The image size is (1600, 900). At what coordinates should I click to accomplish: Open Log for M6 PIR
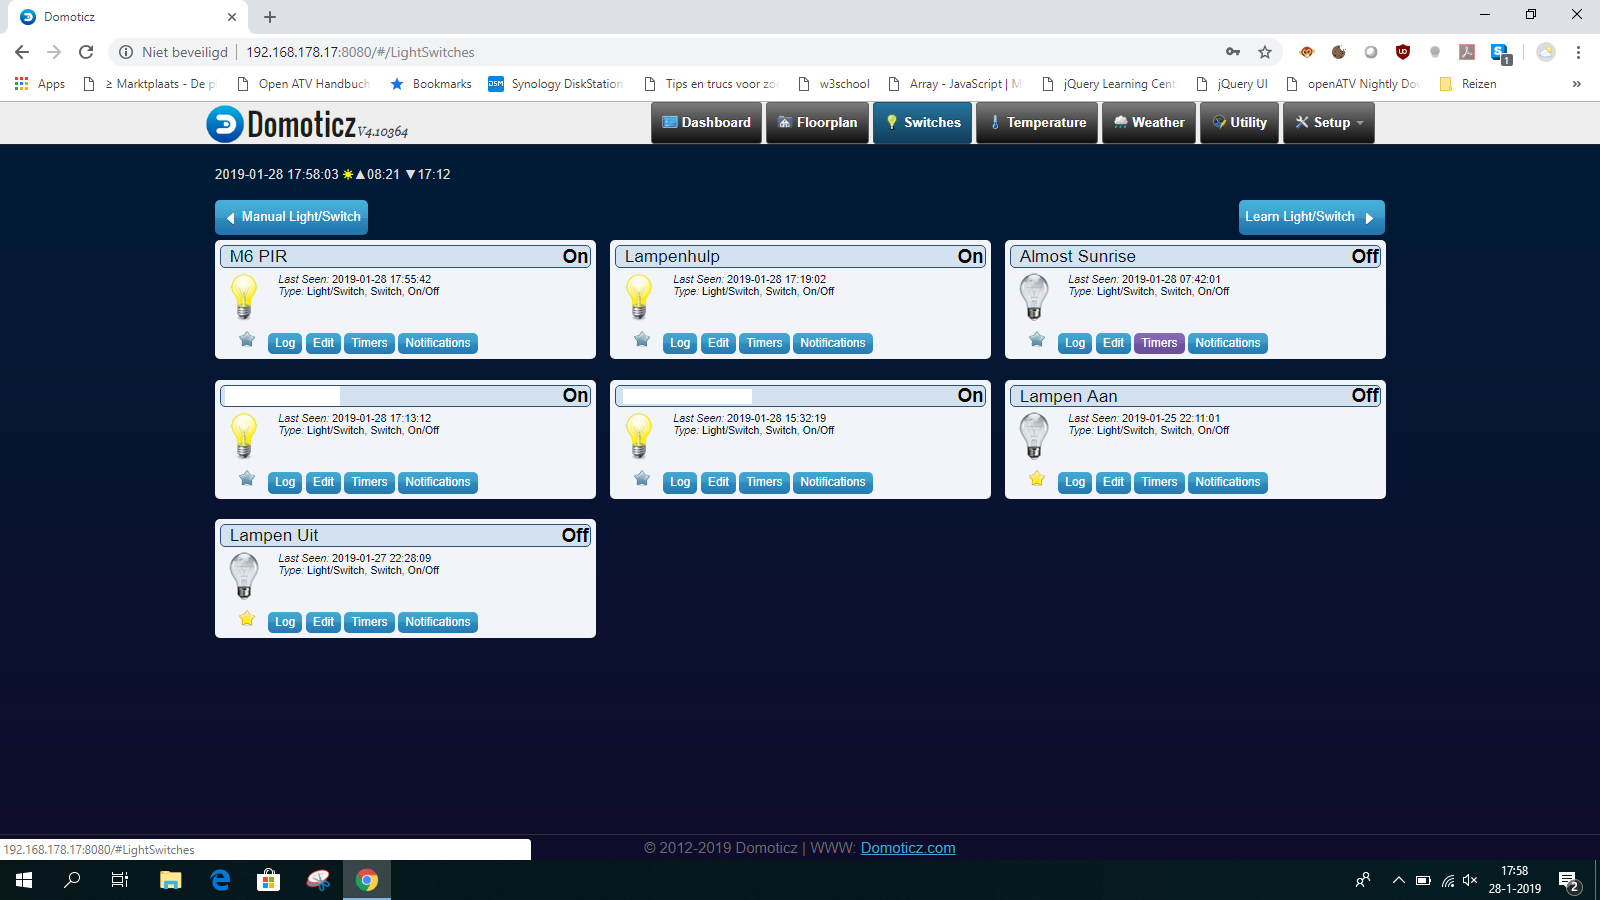click(x=285, y=343)
